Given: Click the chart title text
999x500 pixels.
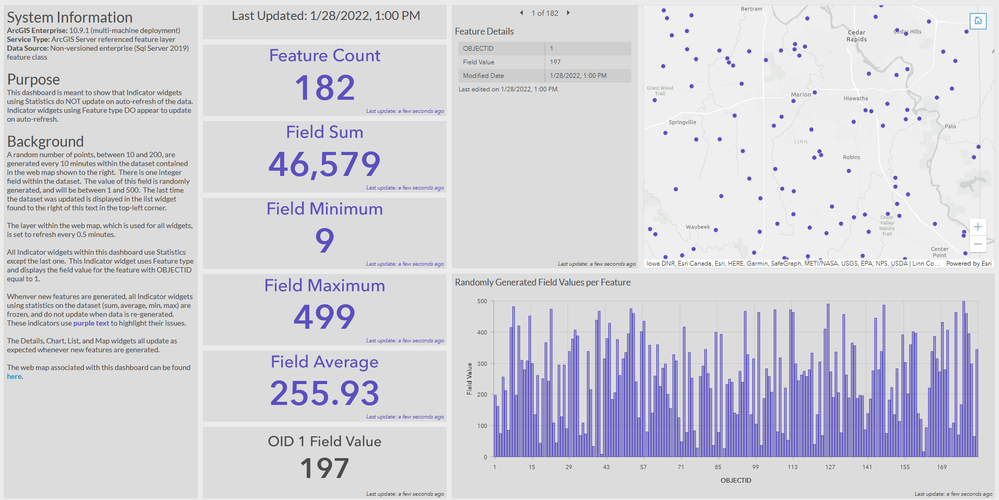Looking at the screenshot, I should coord(543,282).
